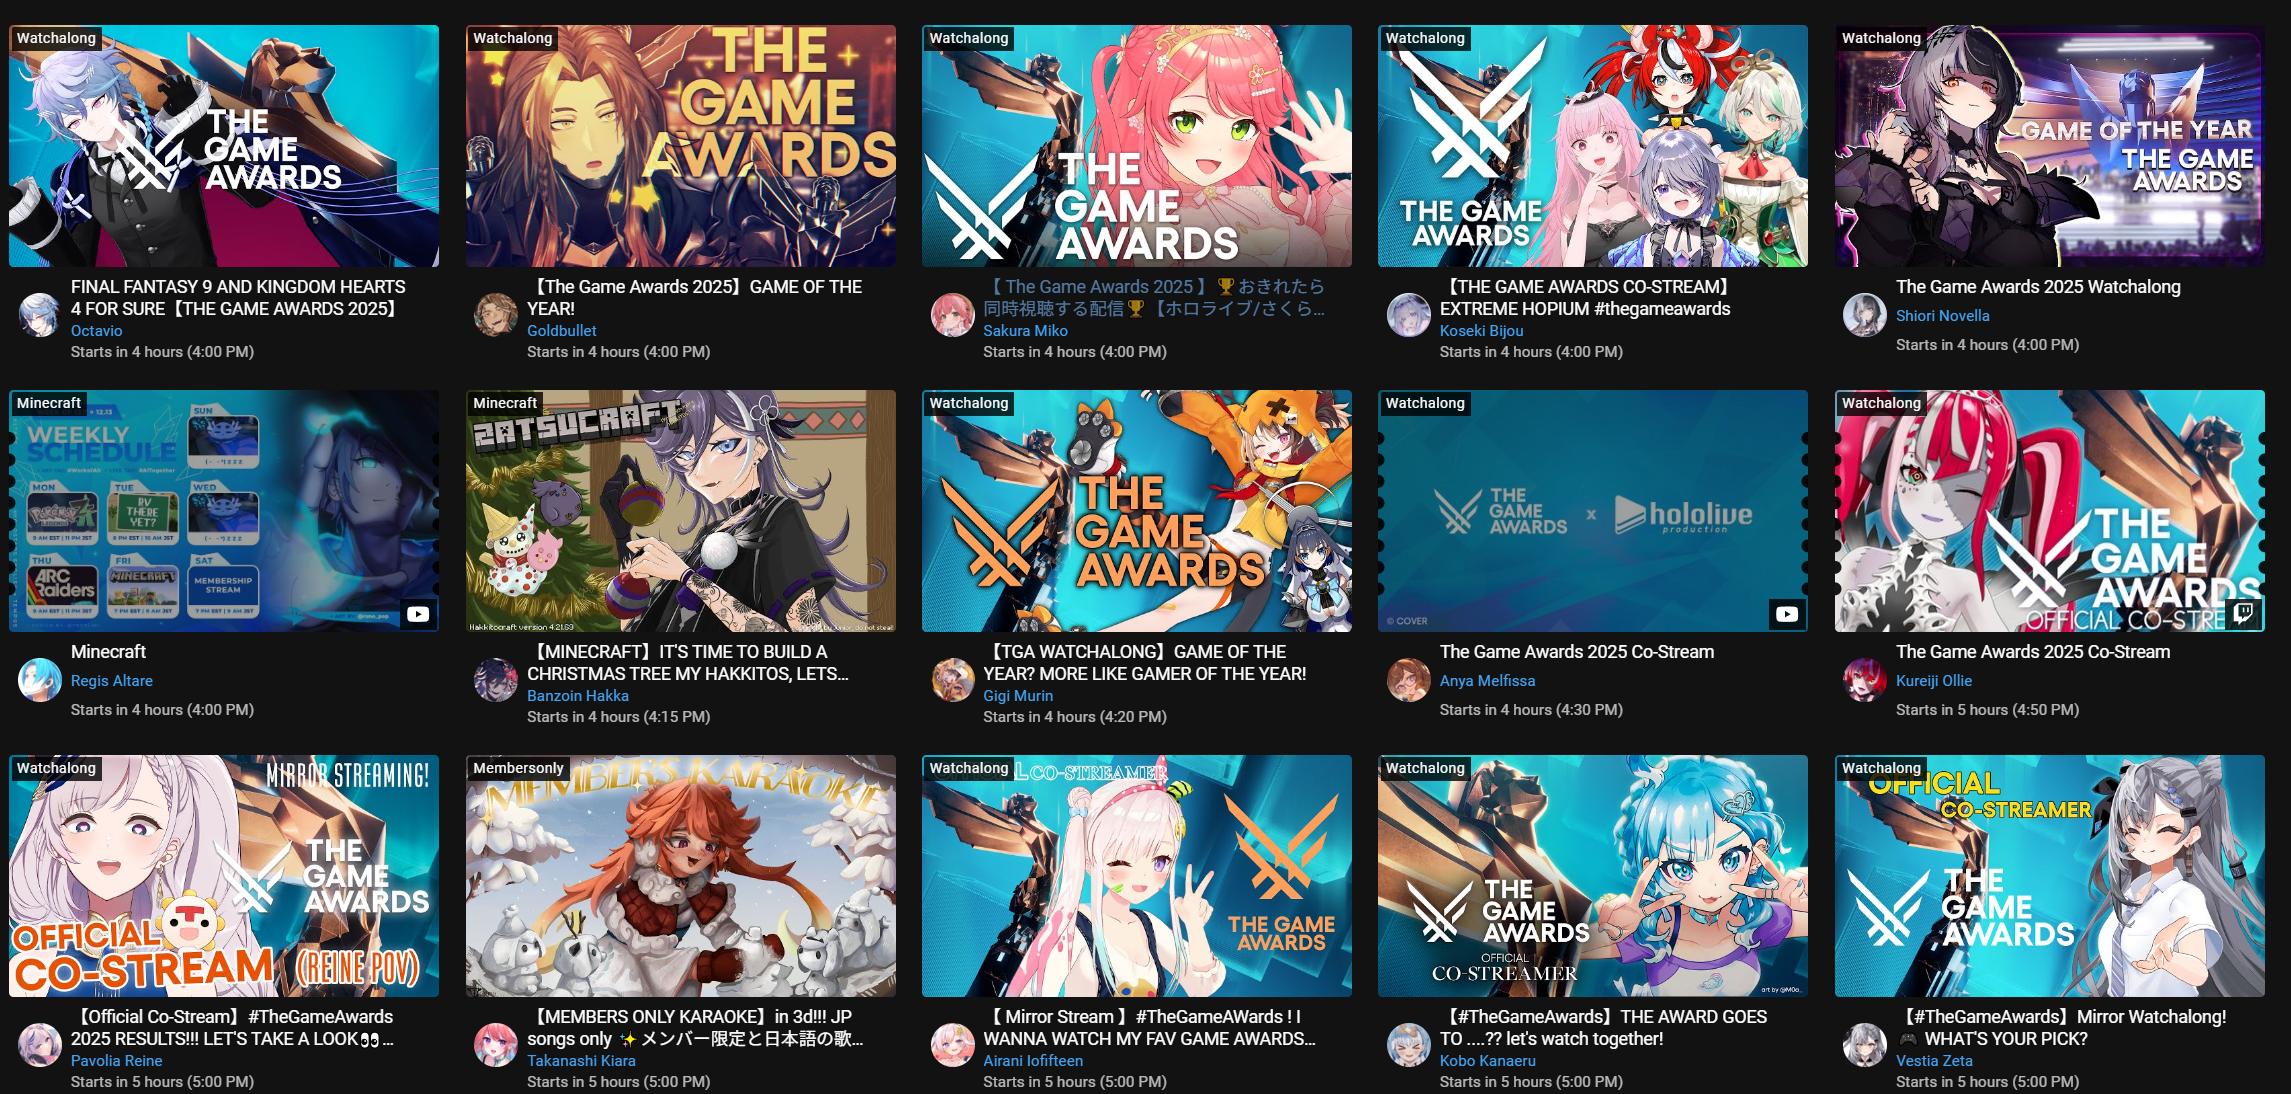The image size is (2291, 1094).
Task: Open the Banzoin Hakka channel link
Action: [578, 696]
